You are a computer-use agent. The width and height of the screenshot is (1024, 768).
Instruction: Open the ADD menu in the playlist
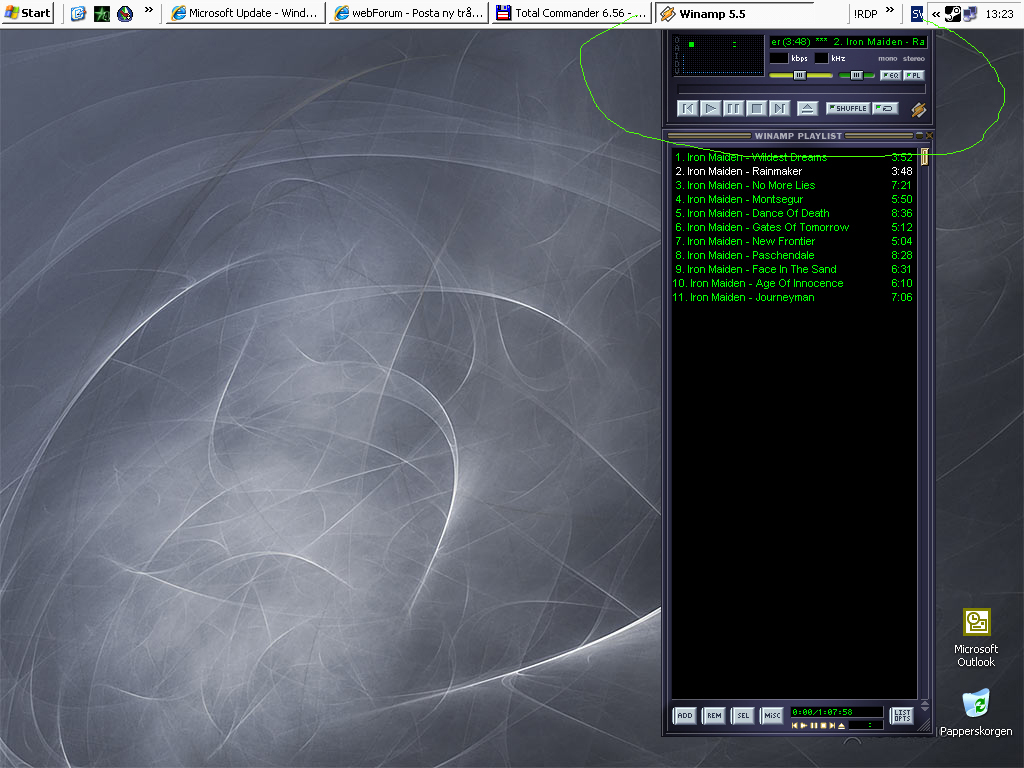[x=684, y=716]
